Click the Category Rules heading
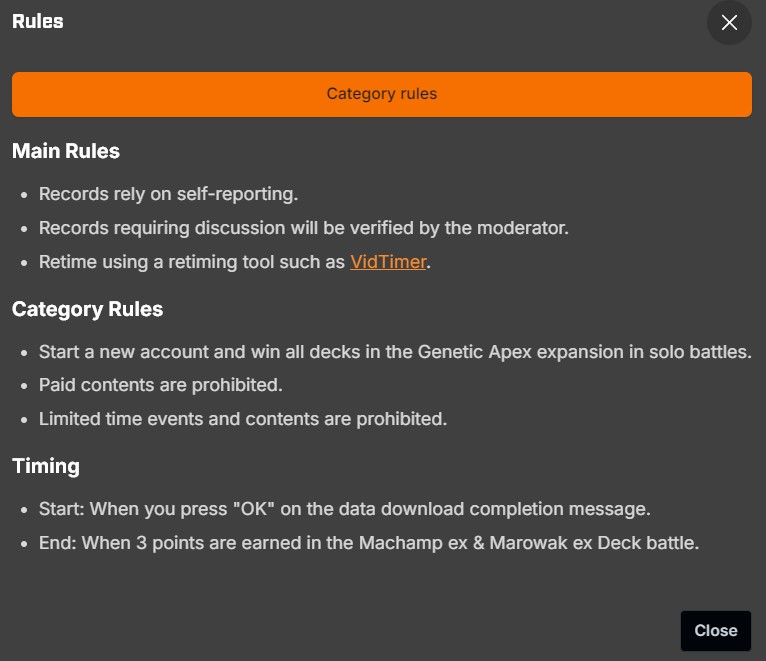The width and height of the screenshot is (766, 661). 87,309
